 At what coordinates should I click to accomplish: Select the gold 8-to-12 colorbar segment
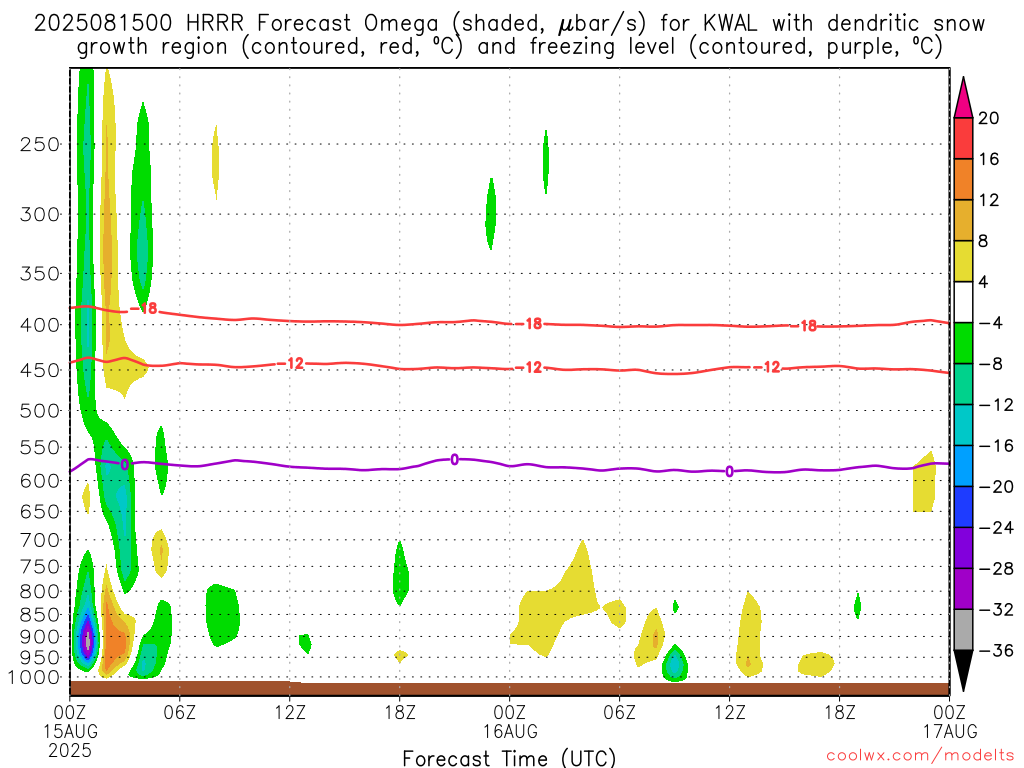point(963,221)
